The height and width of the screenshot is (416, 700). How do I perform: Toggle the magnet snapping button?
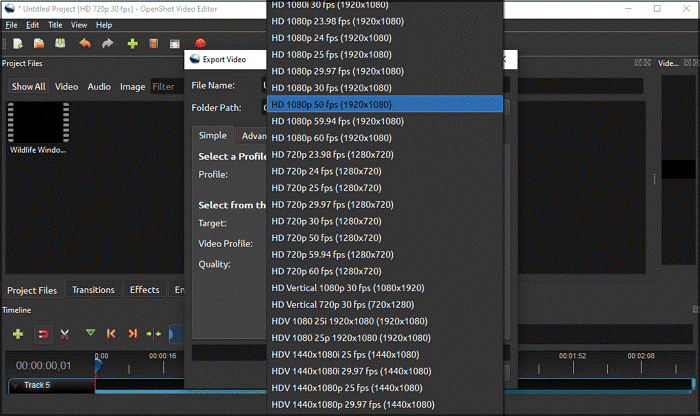42,333
